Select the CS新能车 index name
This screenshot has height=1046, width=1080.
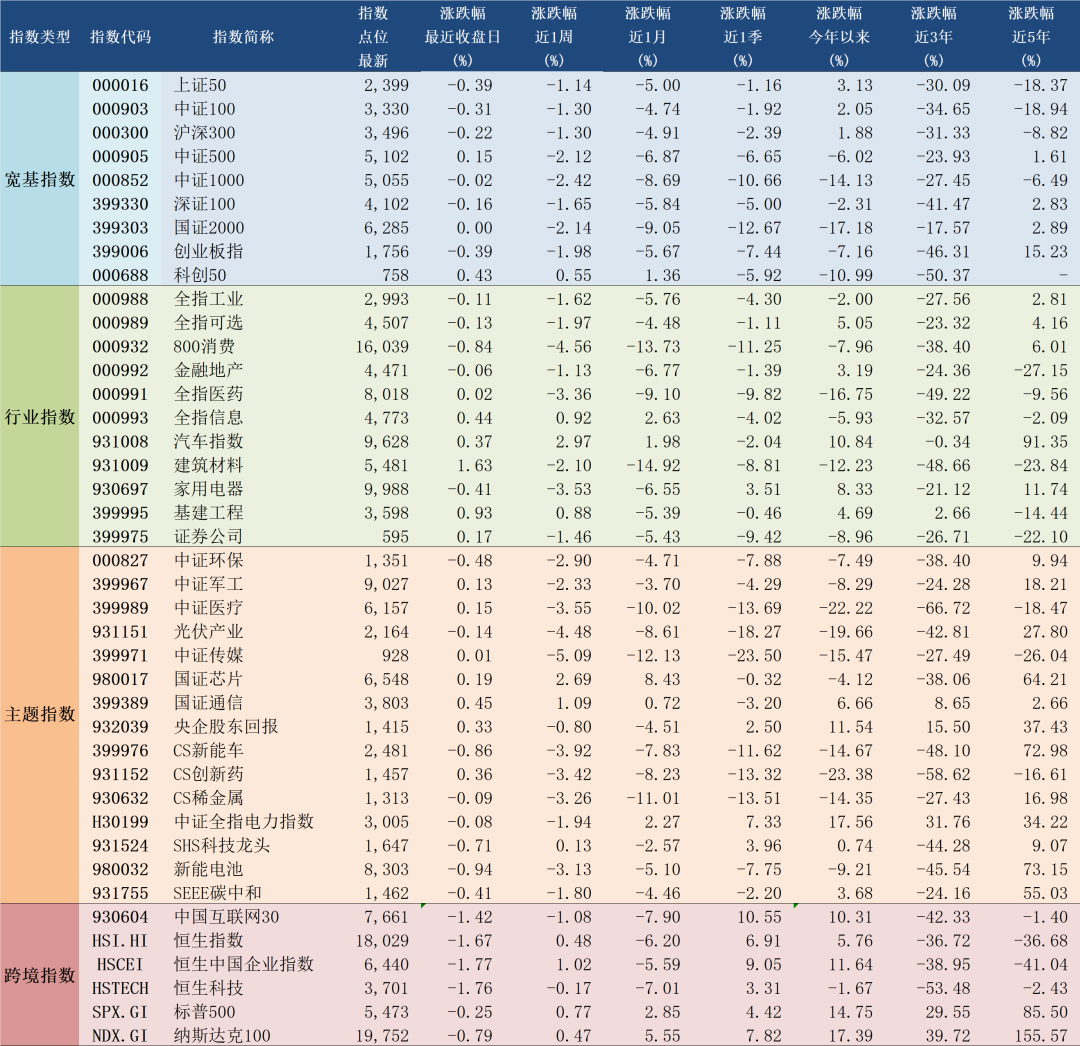click(x=210, y=750)
